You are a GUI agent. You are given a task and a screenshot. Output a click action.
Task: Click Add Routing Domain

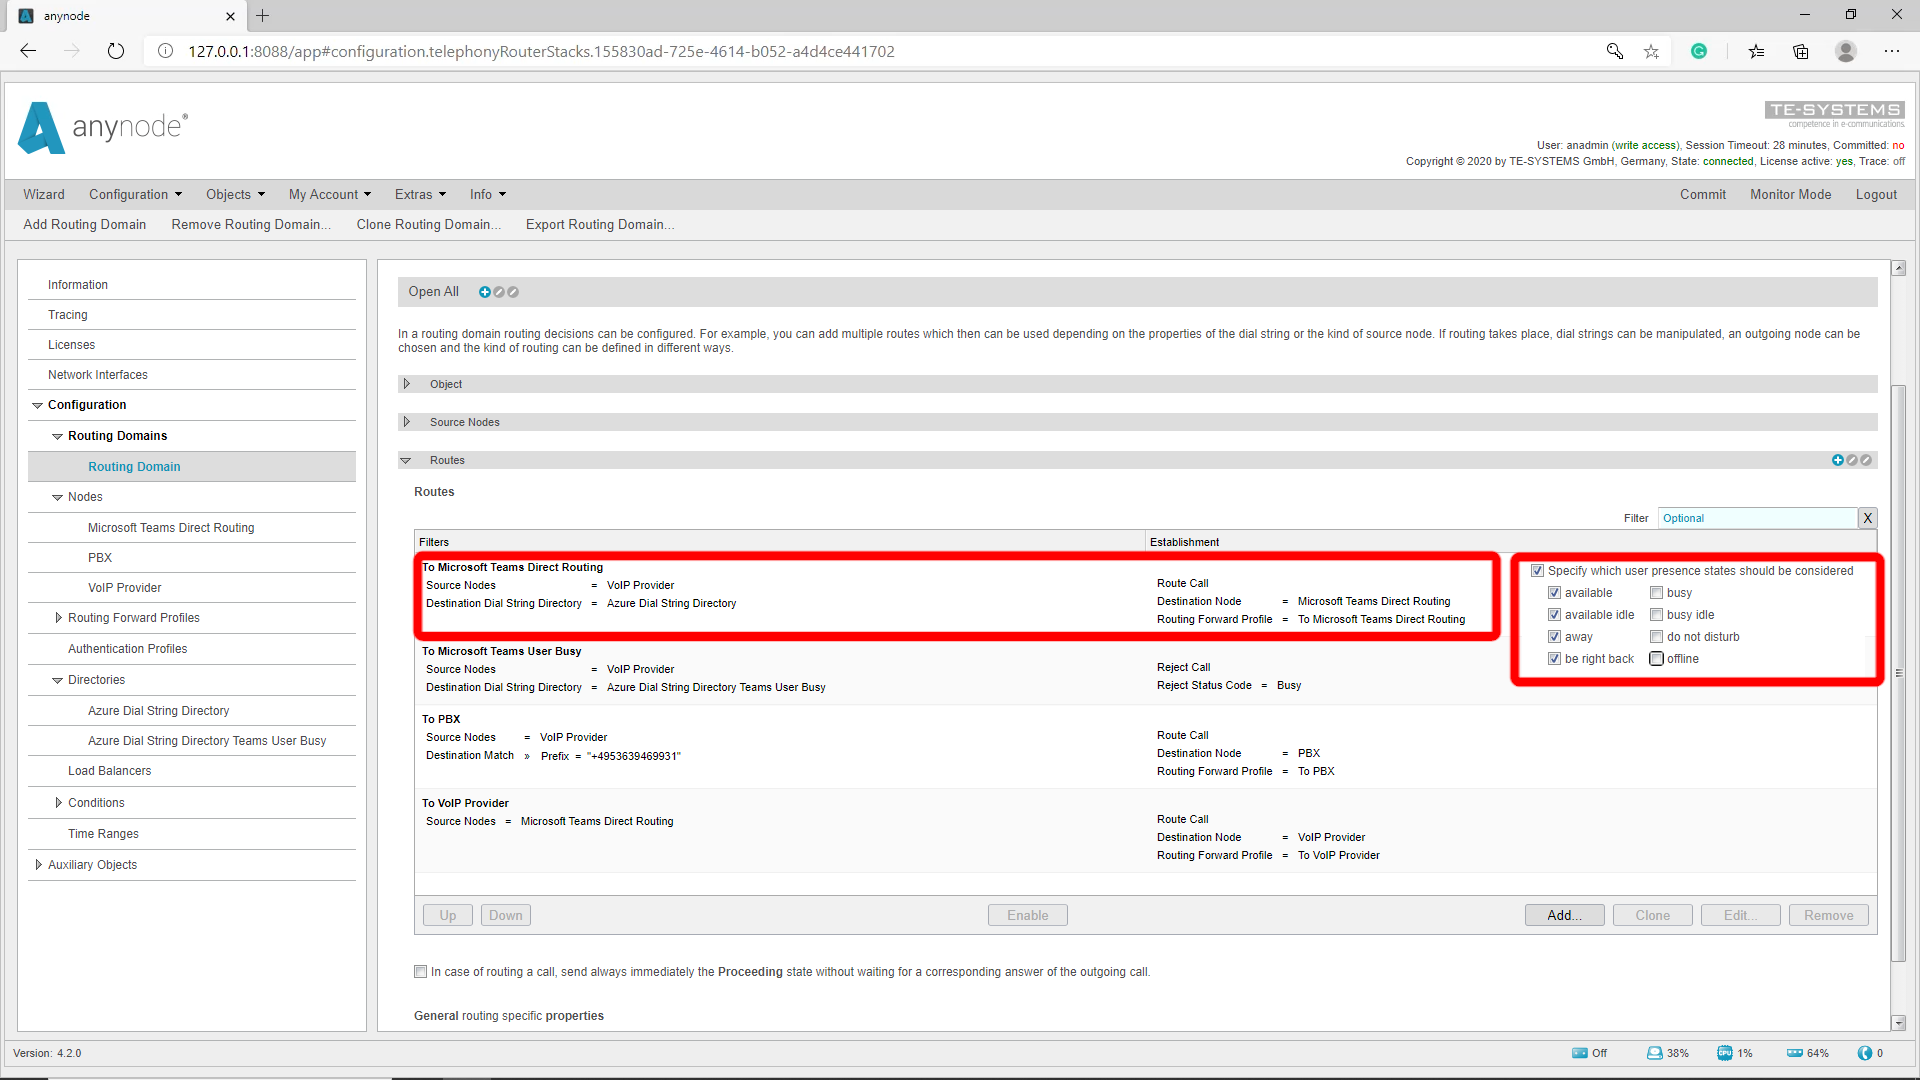85,224
